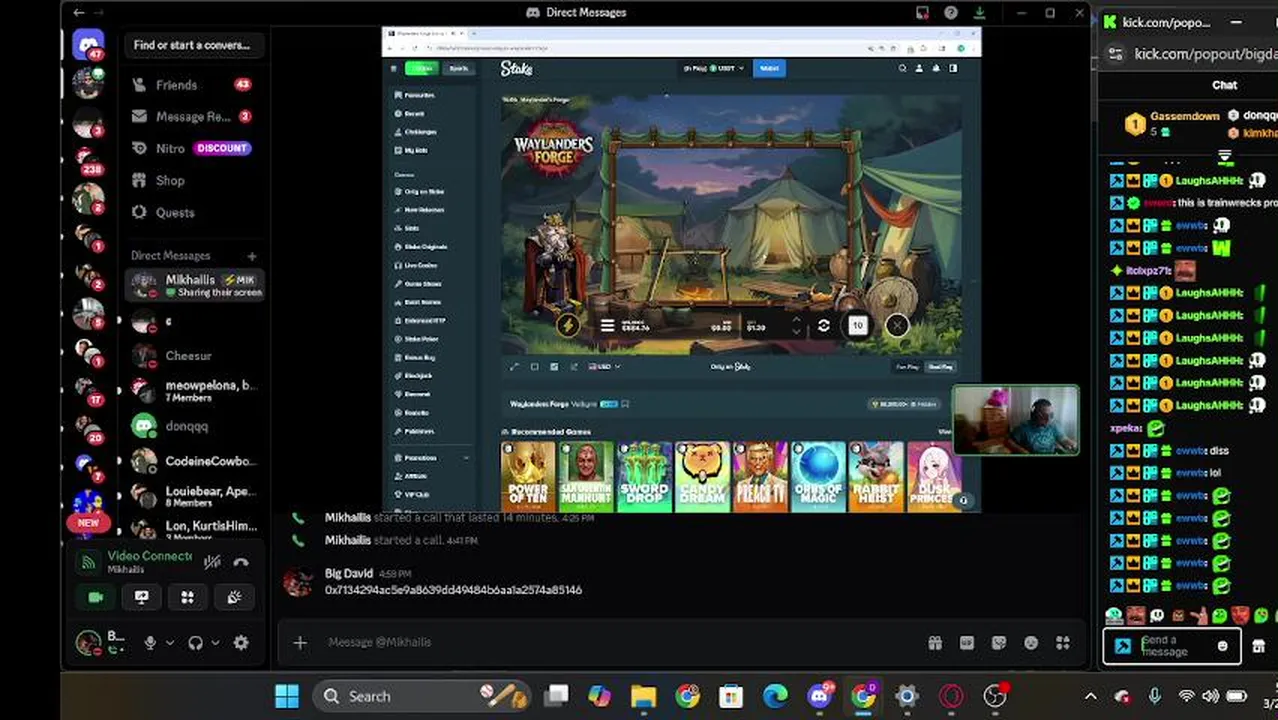Open File Explorer from the taskbar

click(643, 696)
